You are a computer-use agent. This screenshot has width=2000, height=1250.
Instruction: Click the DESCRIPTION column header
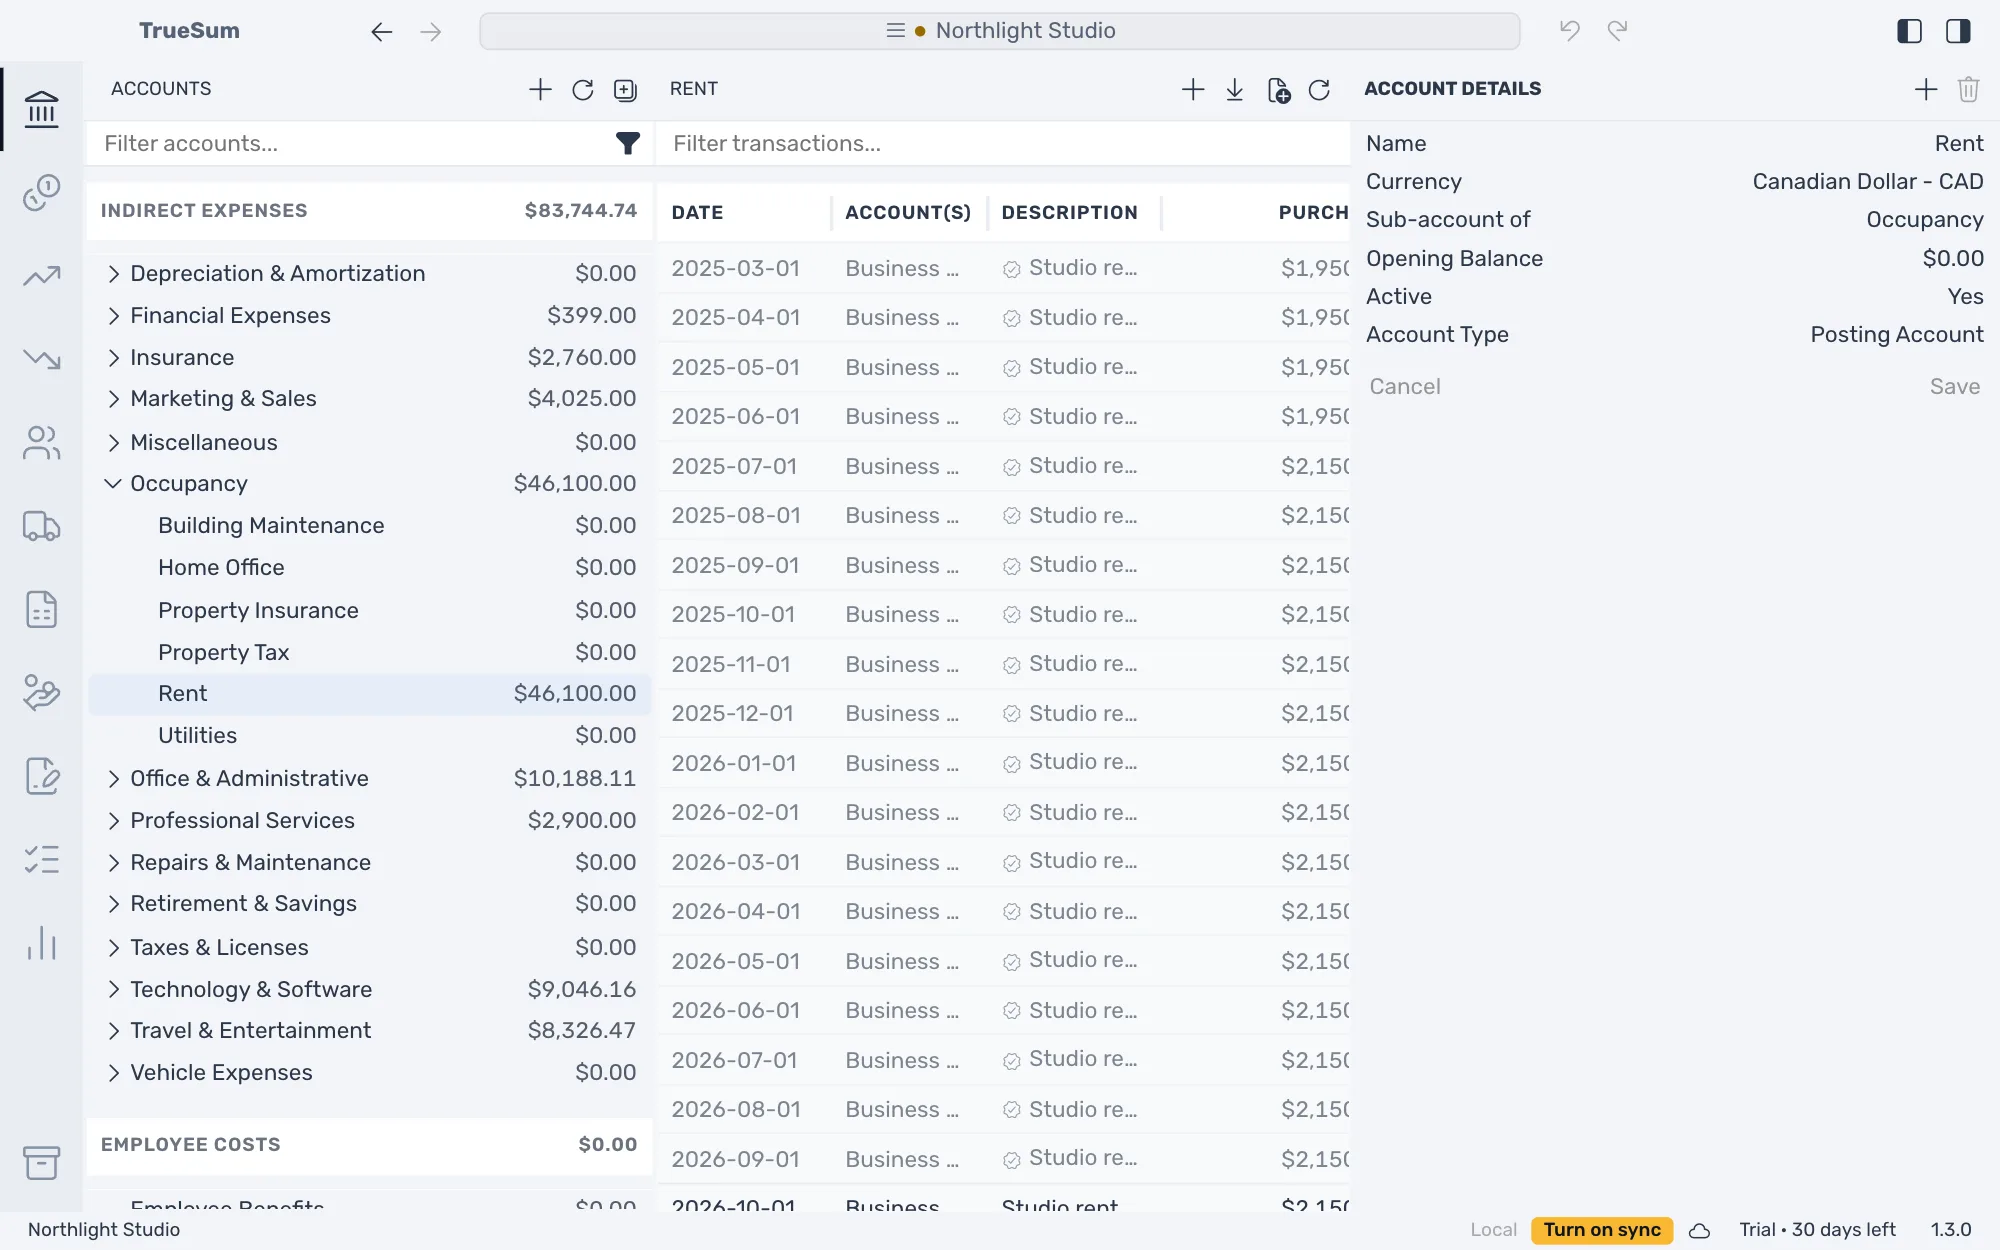pos(1069,212)
